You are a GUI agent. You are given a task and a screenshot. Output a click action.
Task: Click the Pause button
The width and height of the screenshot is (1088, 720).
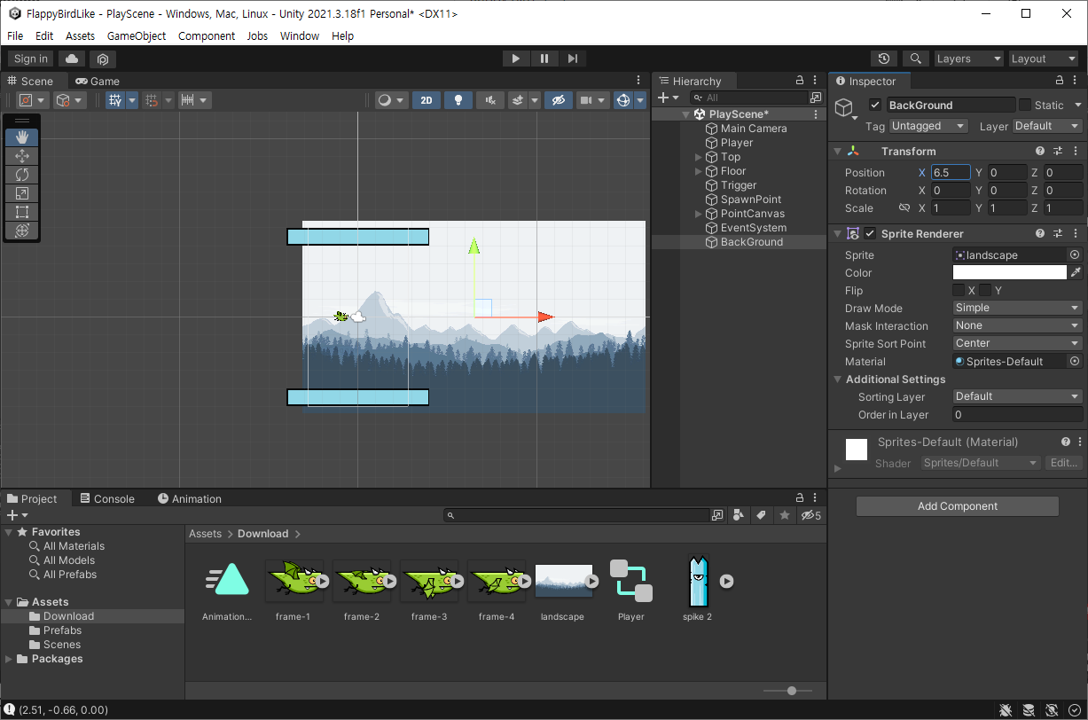pos(544,59)
